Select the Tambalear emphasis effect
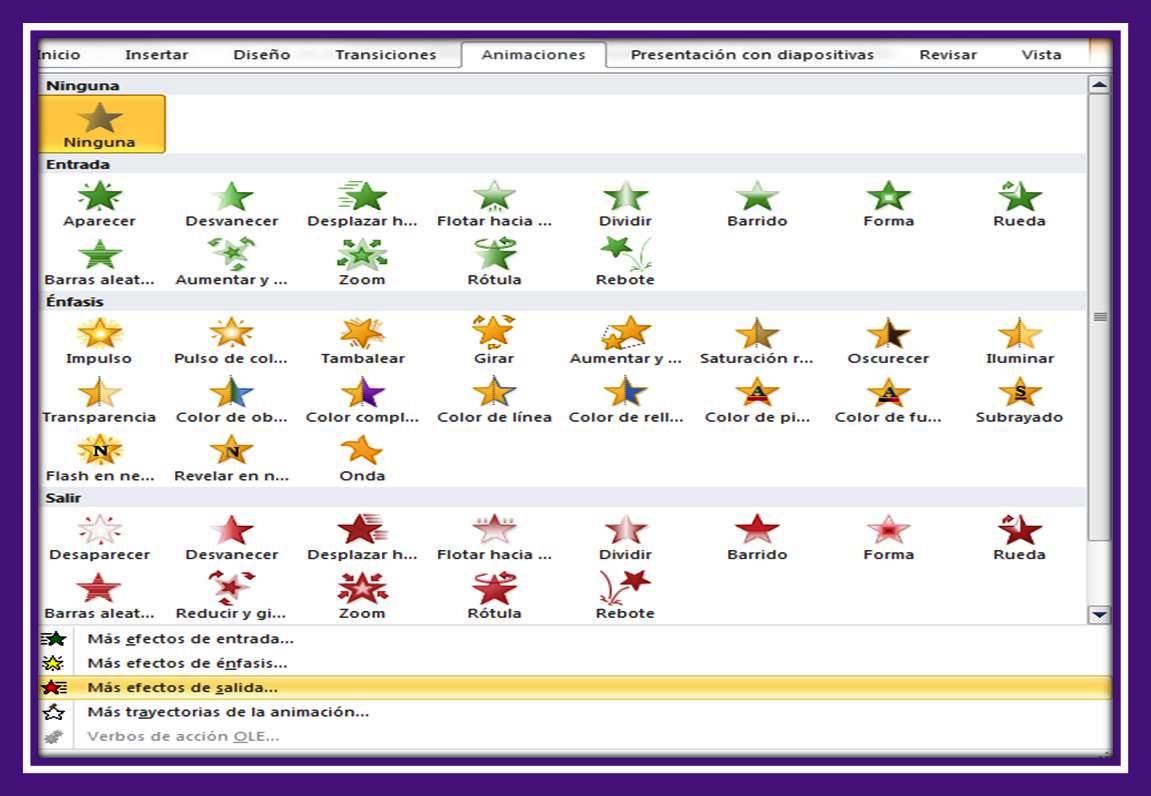 363,341
